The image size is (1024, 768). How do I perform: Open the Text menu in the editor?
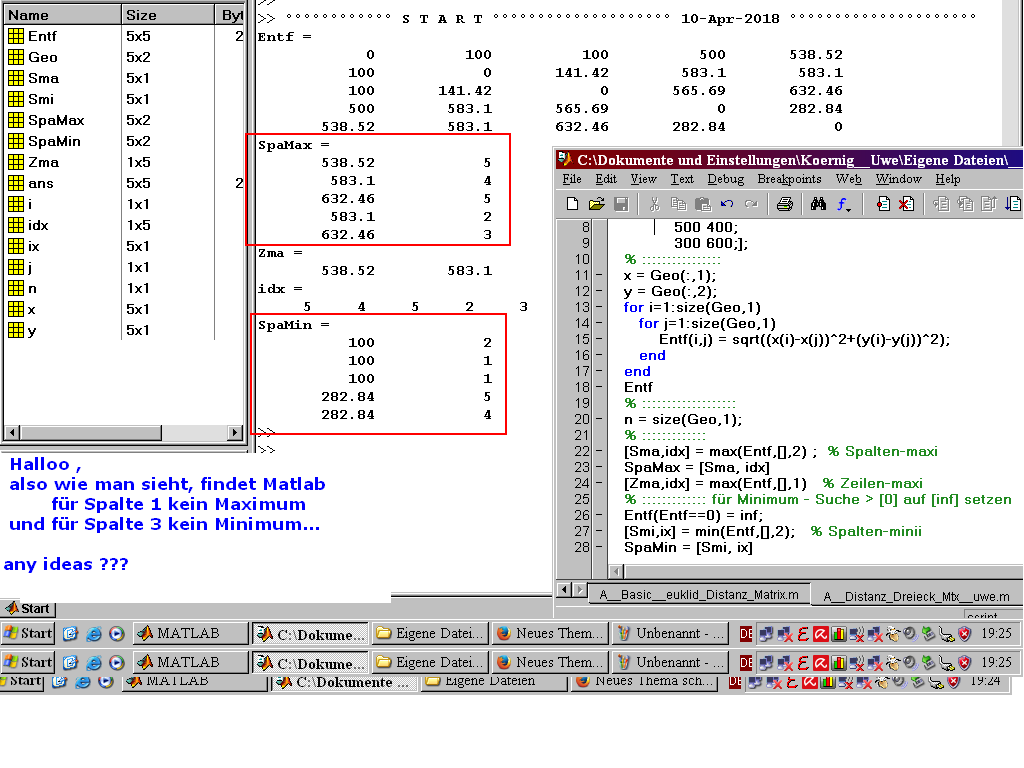pos(682,179)
